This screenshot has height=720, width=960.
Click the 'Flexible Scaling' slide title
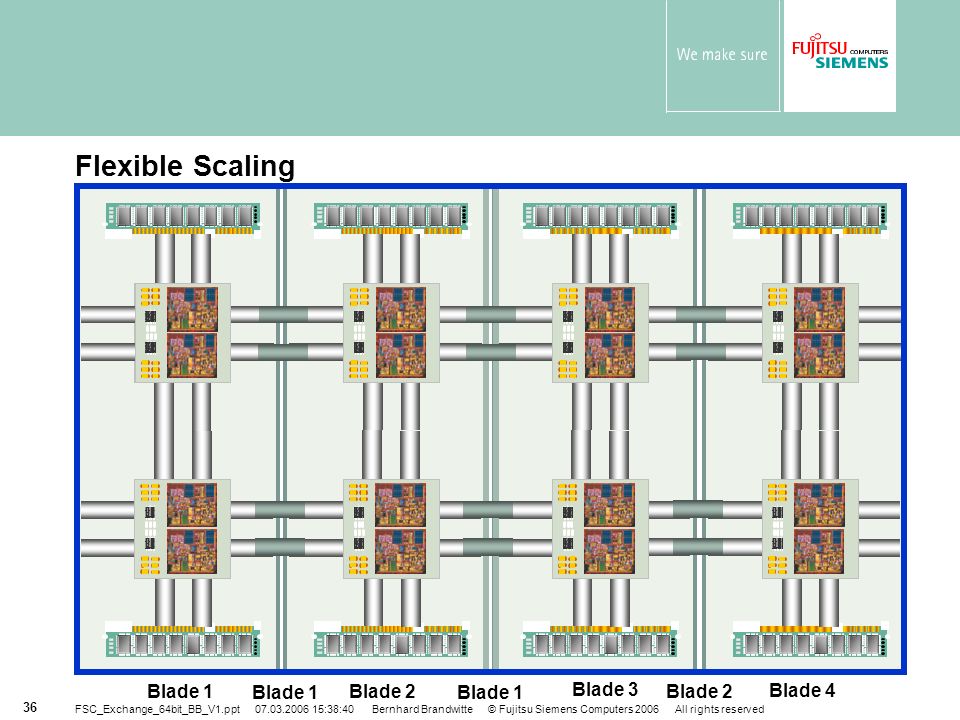[x=185, y=166]
